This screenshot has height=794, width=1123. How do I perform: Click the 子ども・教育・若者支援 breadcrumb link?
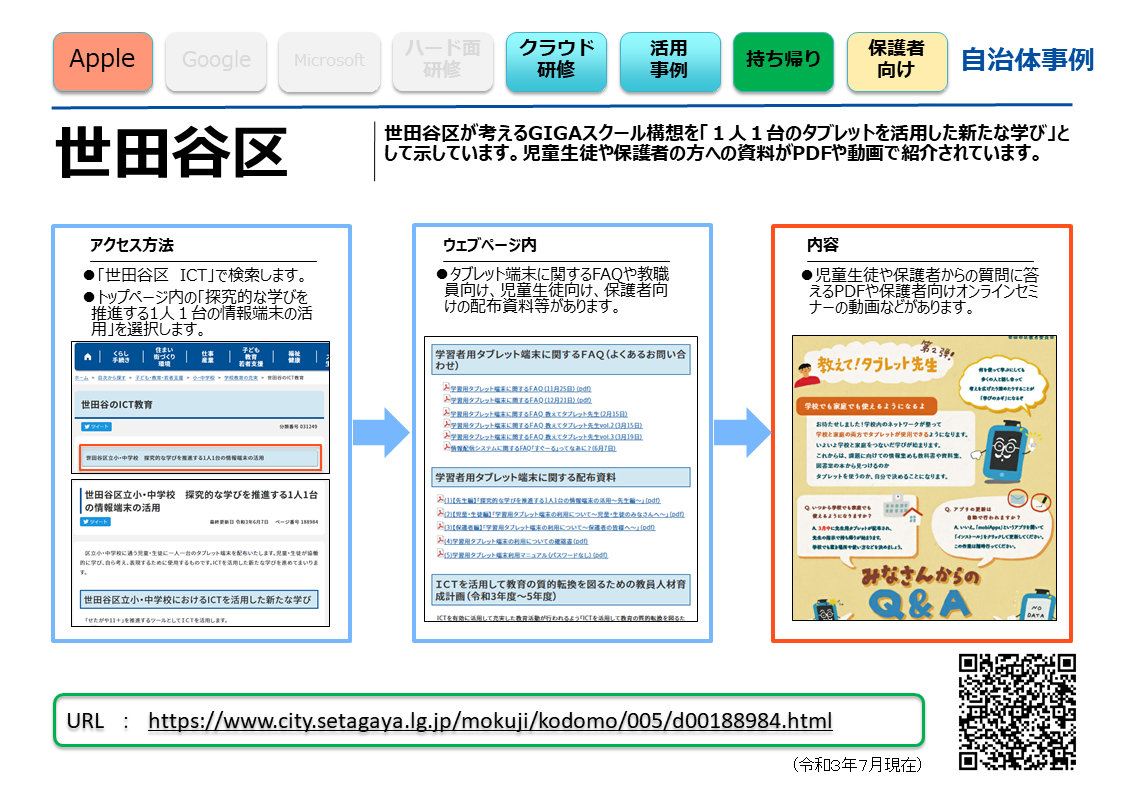point(159,377)
